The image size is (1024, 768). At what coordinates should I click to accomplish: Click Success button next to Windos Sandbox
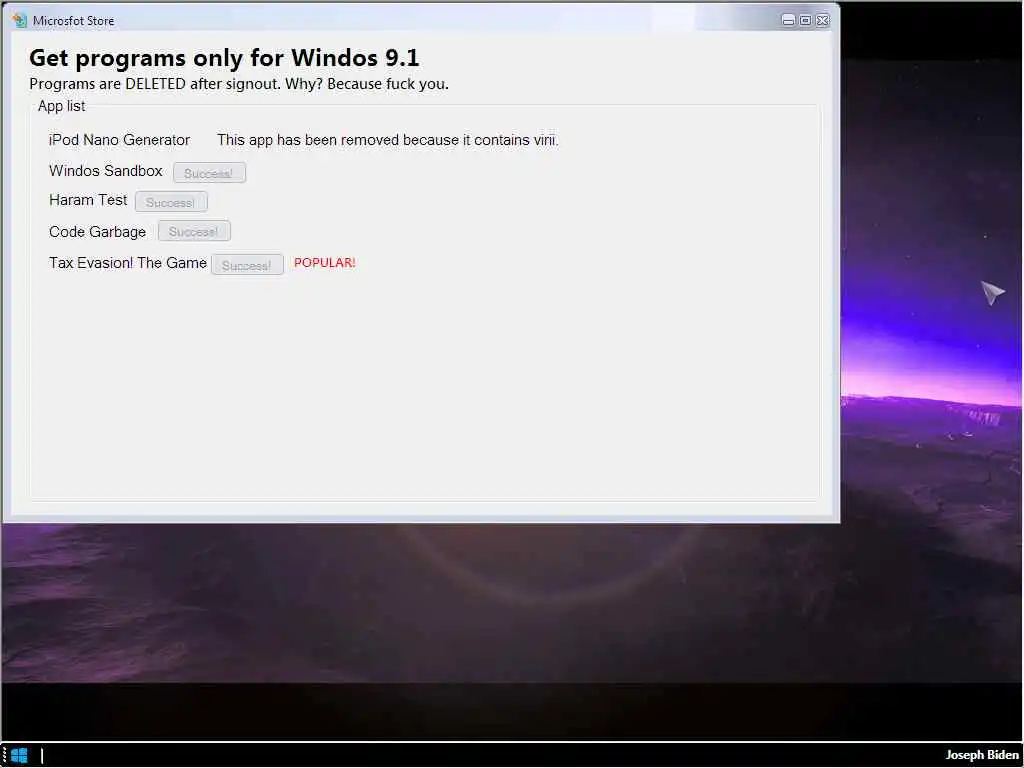point(210,173)
